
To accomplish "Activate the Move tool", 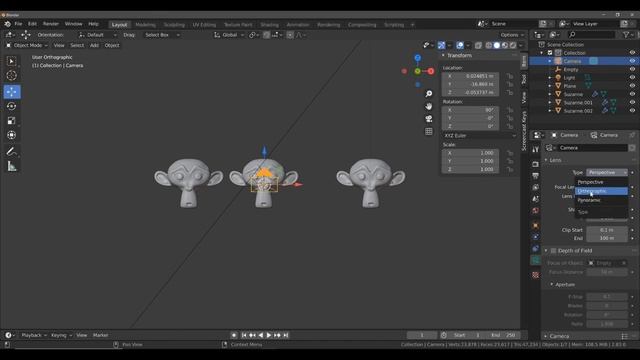I will click(12, 92).
